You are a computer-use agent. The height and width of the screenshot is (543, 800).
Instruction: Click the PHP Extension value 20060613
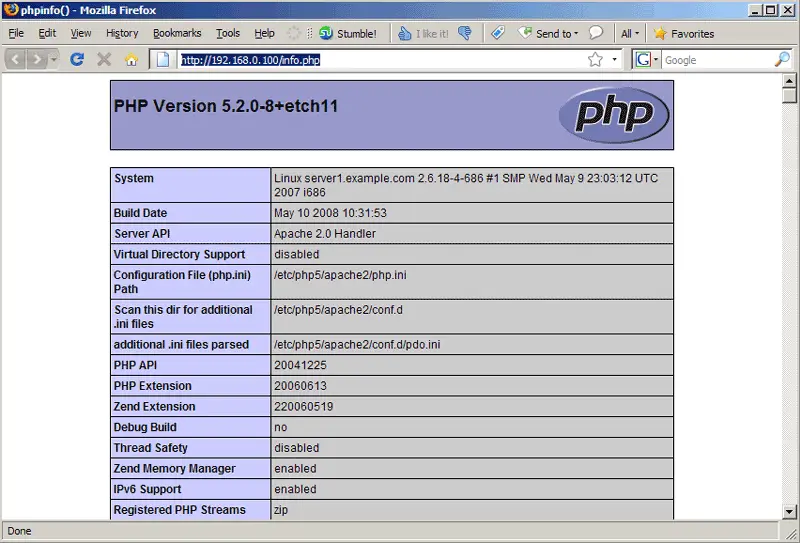[300, 386]
